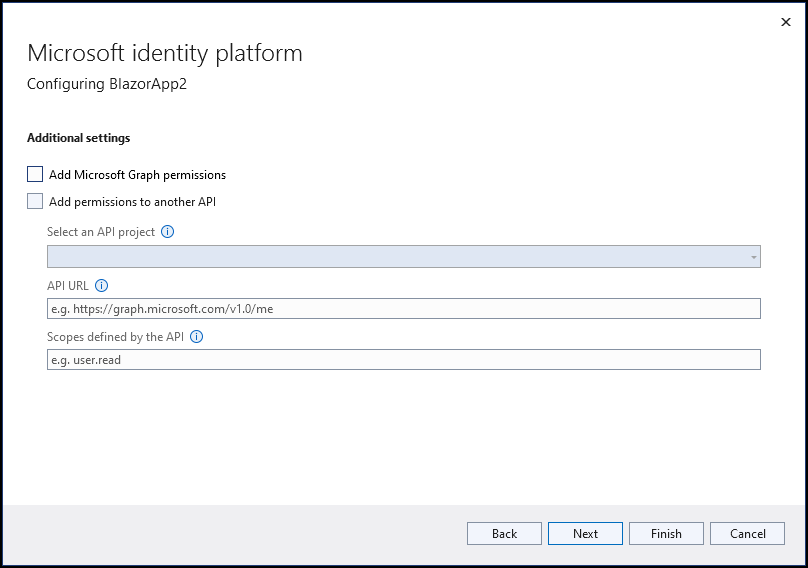Click the 'Add Microsoft Graph permissions' label text
Screen dimensions: 808x568
(137, 175)
